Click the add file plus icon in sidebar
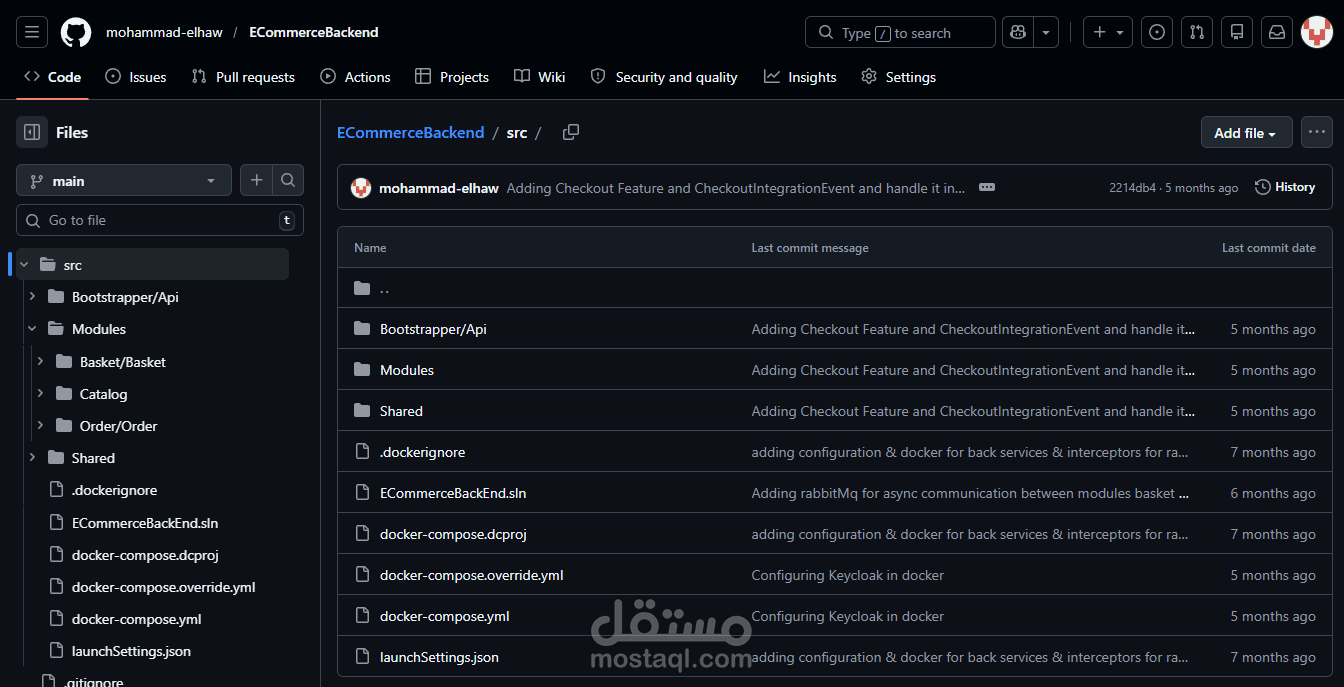This screenshot has height=687, width=1344. [257, 180]
